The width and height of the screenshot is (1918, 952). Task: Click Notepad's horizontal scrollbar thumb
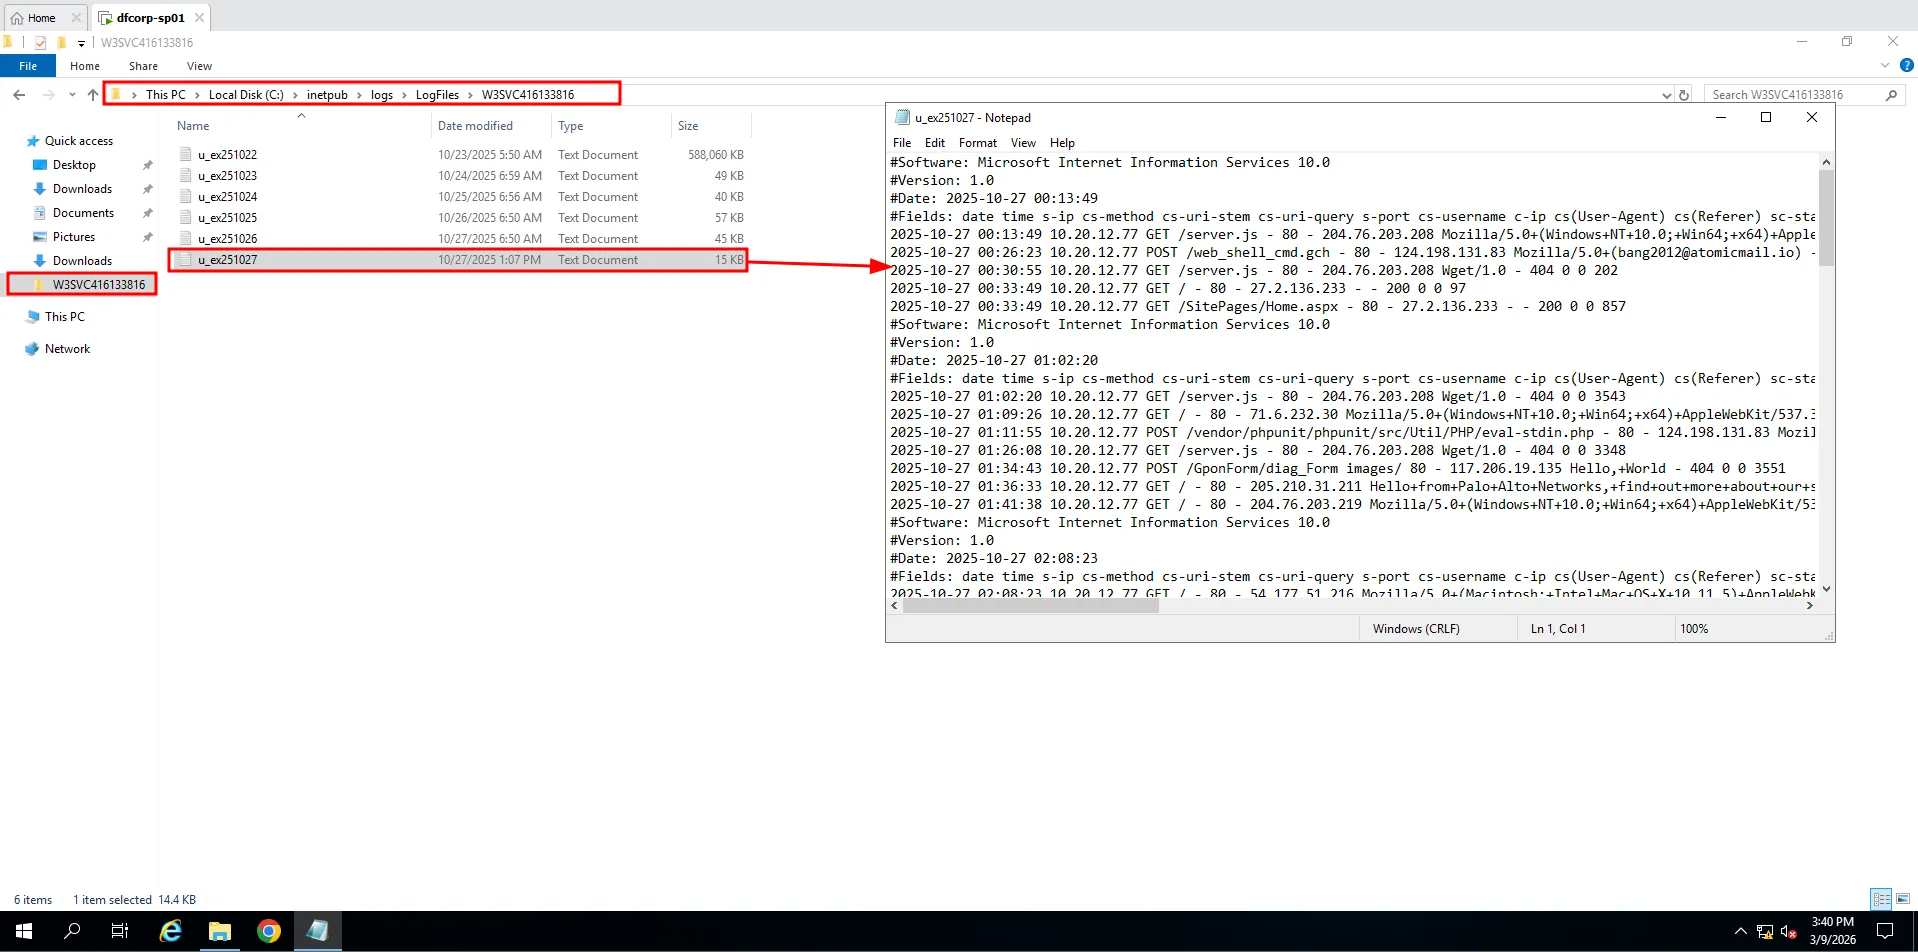coord(1030,606)
